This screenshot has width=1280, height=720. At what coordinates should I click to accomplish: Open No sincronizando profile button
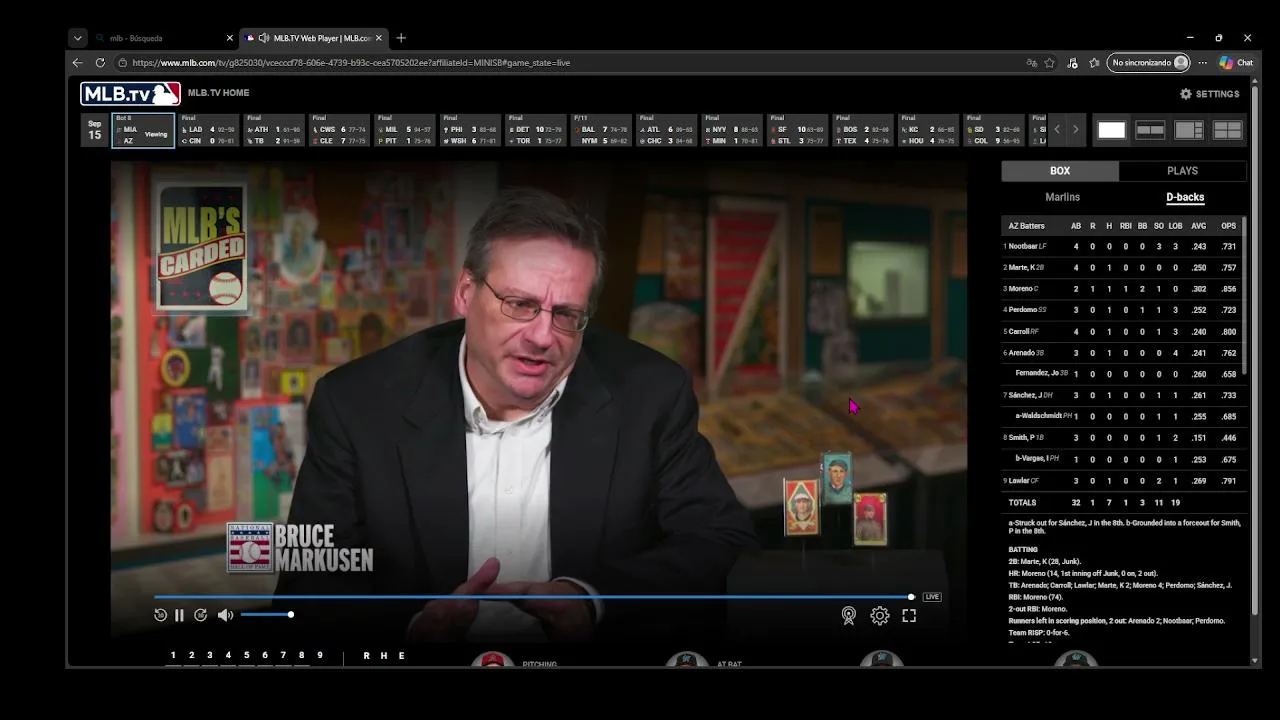(x=1150, y=62)
